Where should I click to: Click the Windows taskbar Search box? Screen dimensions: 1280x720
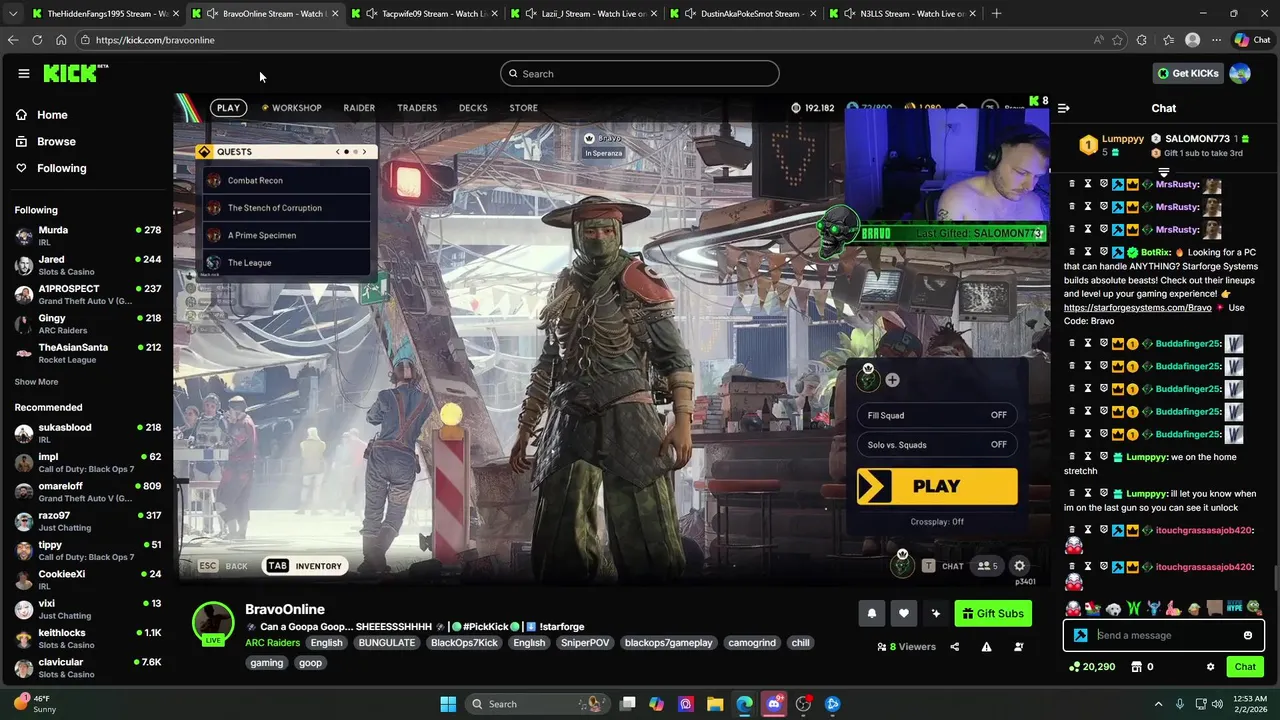tap(538, 704)
